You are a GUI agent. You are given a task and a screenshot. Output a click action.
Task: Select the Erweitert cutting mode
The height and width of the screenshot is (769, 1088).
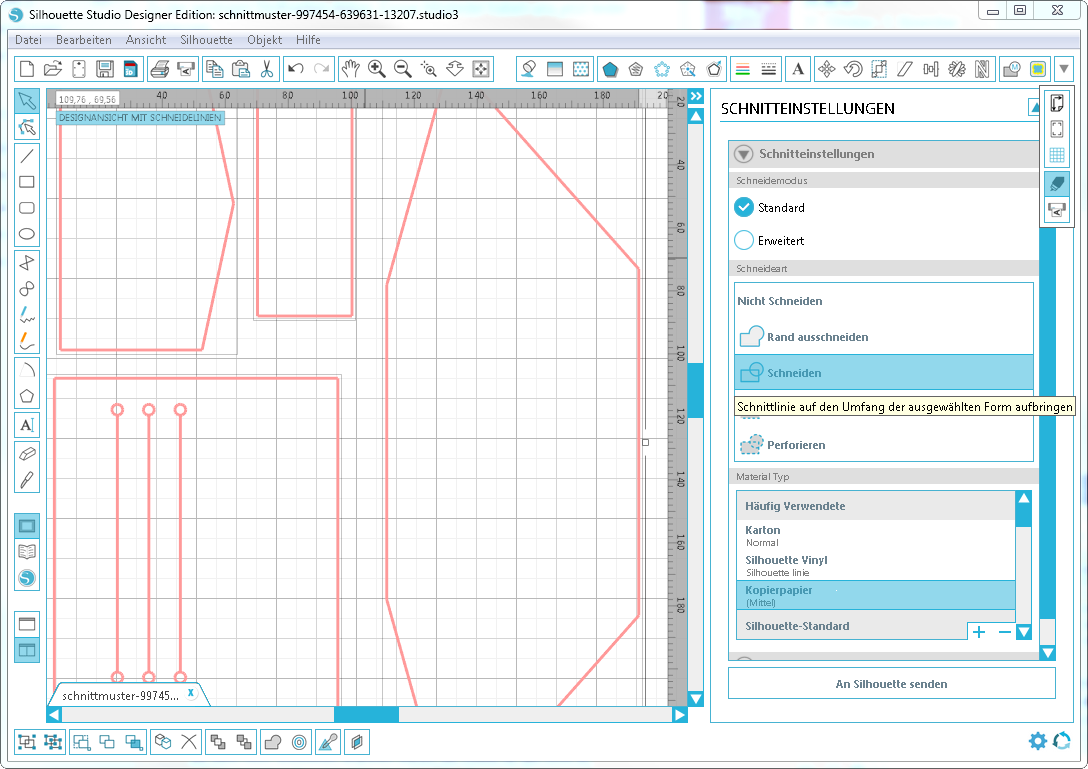point(744,240)
